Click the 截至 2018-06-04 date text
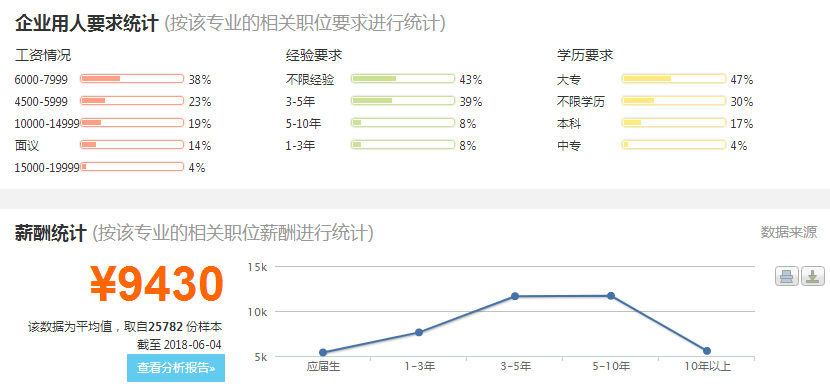This screenshot has width=830, height=392. [179, 345]
